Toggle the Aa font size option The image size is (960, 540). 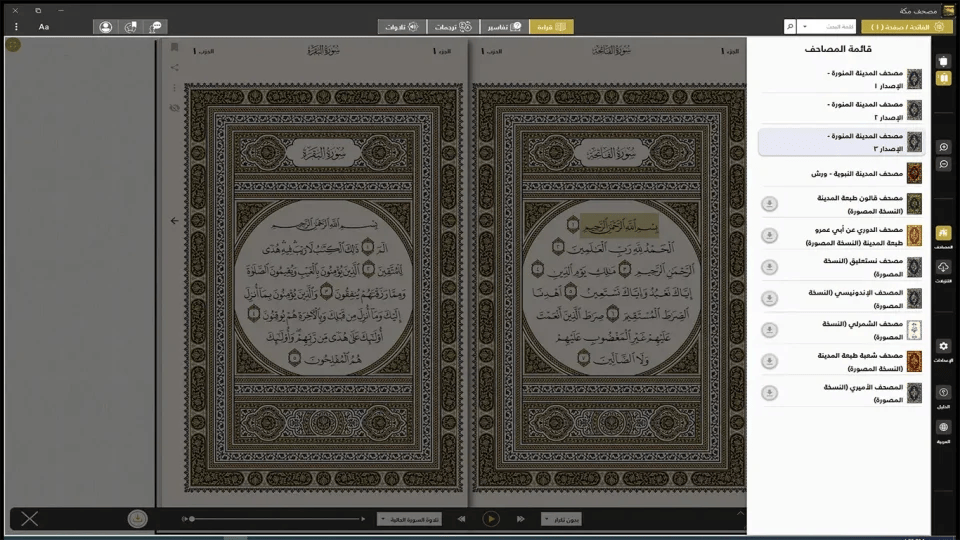(x=44, y=27)
